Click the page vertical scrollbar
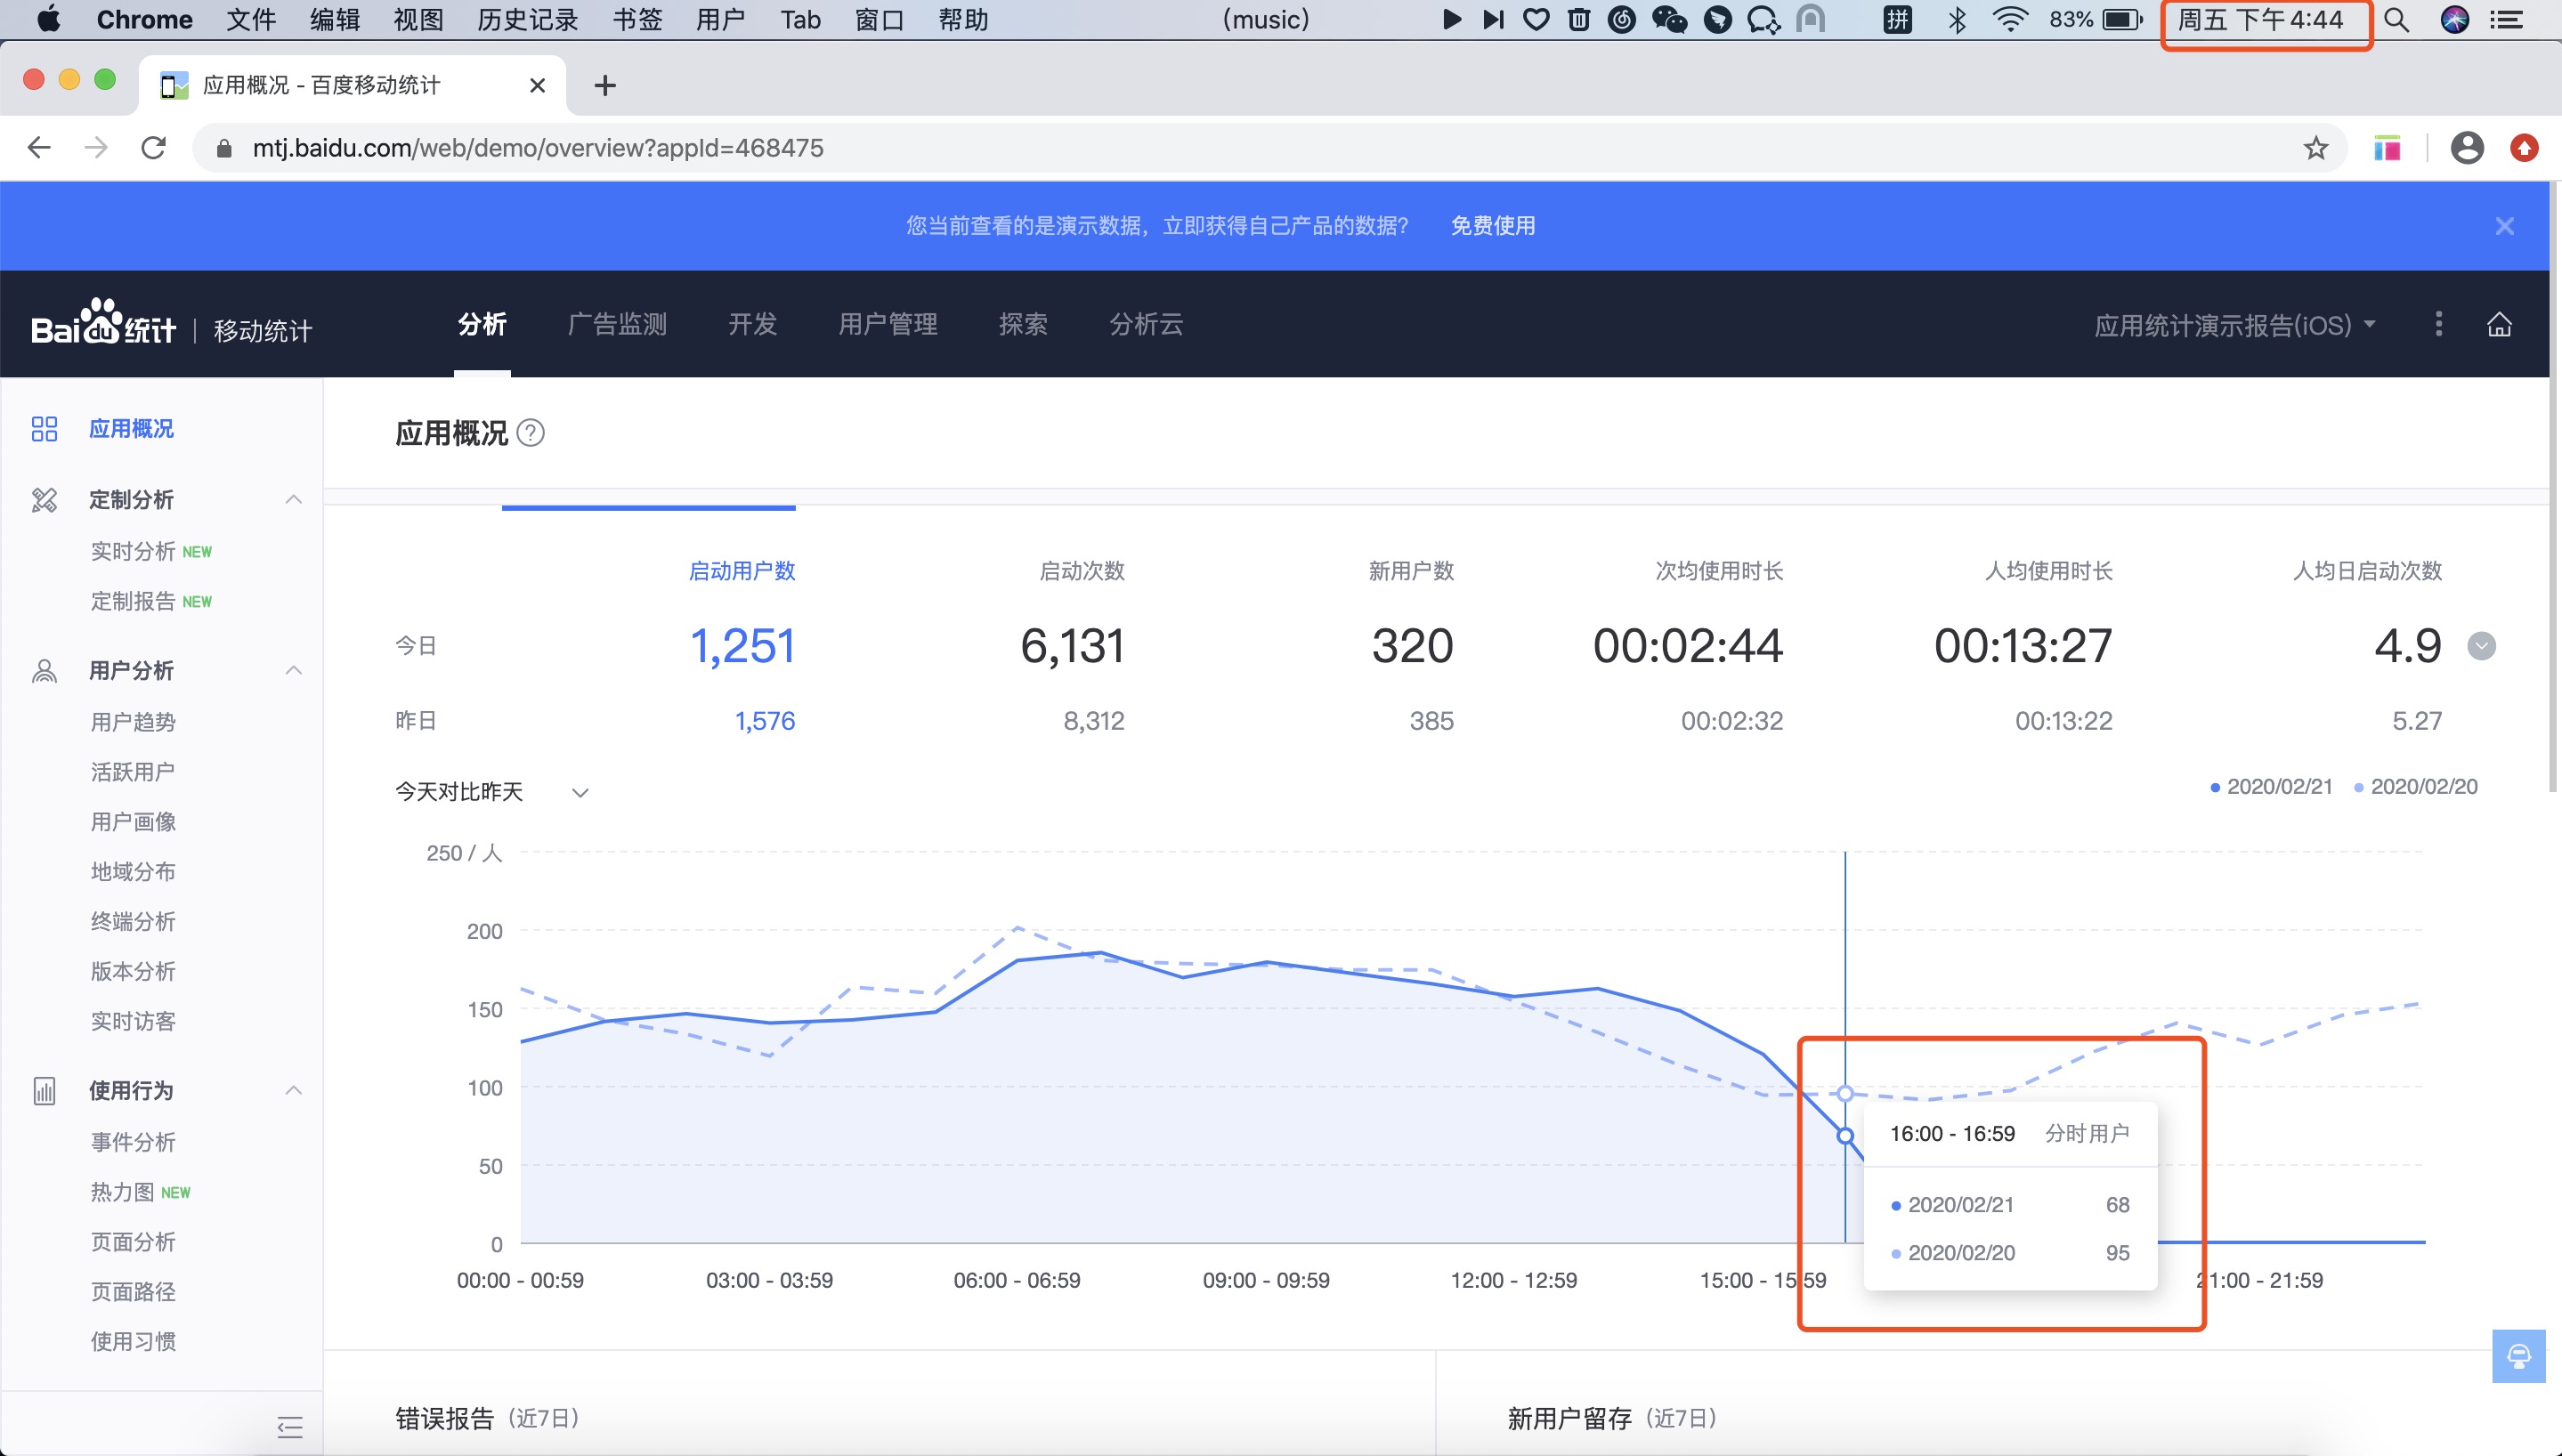 [x=2555, y=487]
